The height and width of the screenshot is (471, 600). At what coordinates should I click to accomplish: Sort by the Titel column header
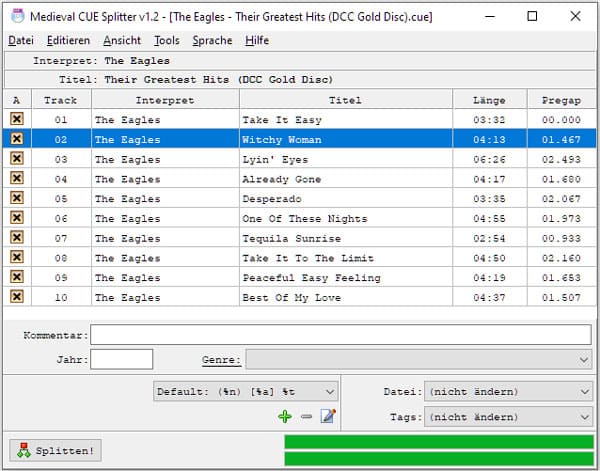tap(346, 100)
